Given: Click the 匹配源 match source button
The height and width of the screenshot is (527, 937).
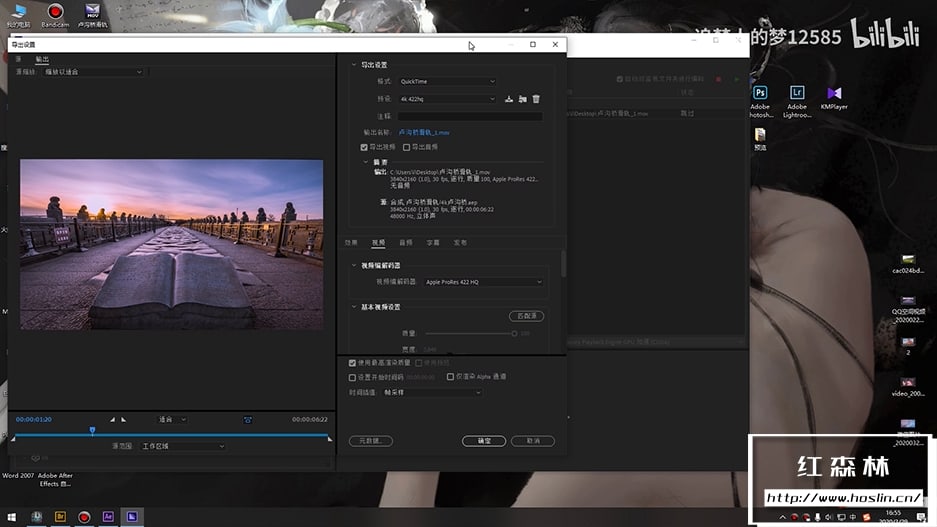Looking at the screenshot, I should tap(526, 316).
